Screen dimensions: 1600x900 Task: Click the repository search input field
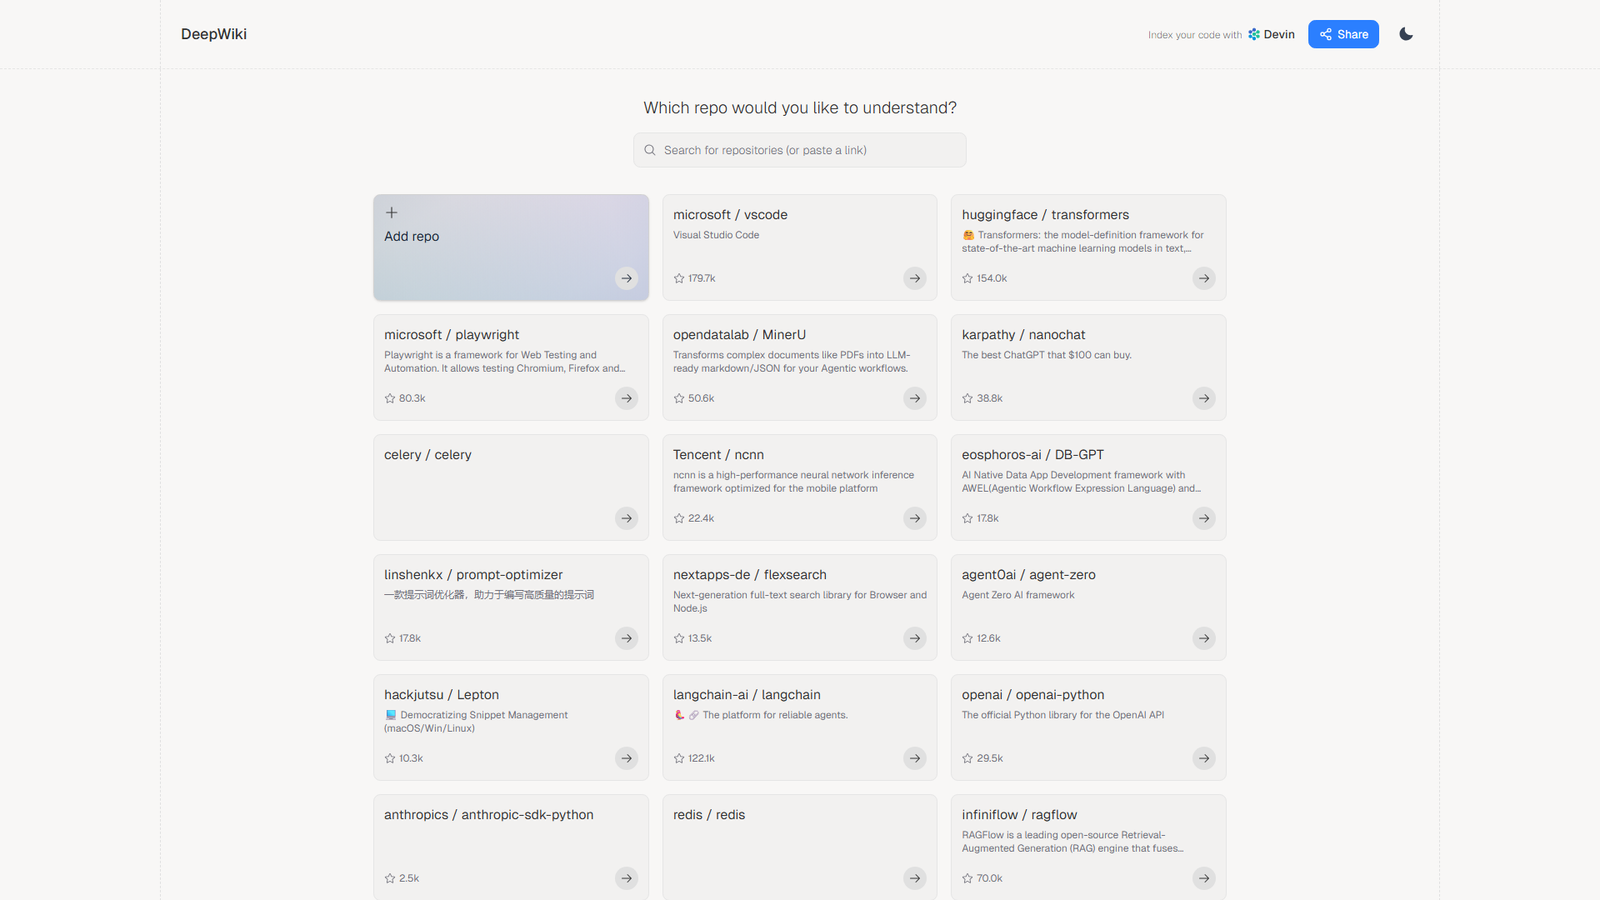point(799,149)
